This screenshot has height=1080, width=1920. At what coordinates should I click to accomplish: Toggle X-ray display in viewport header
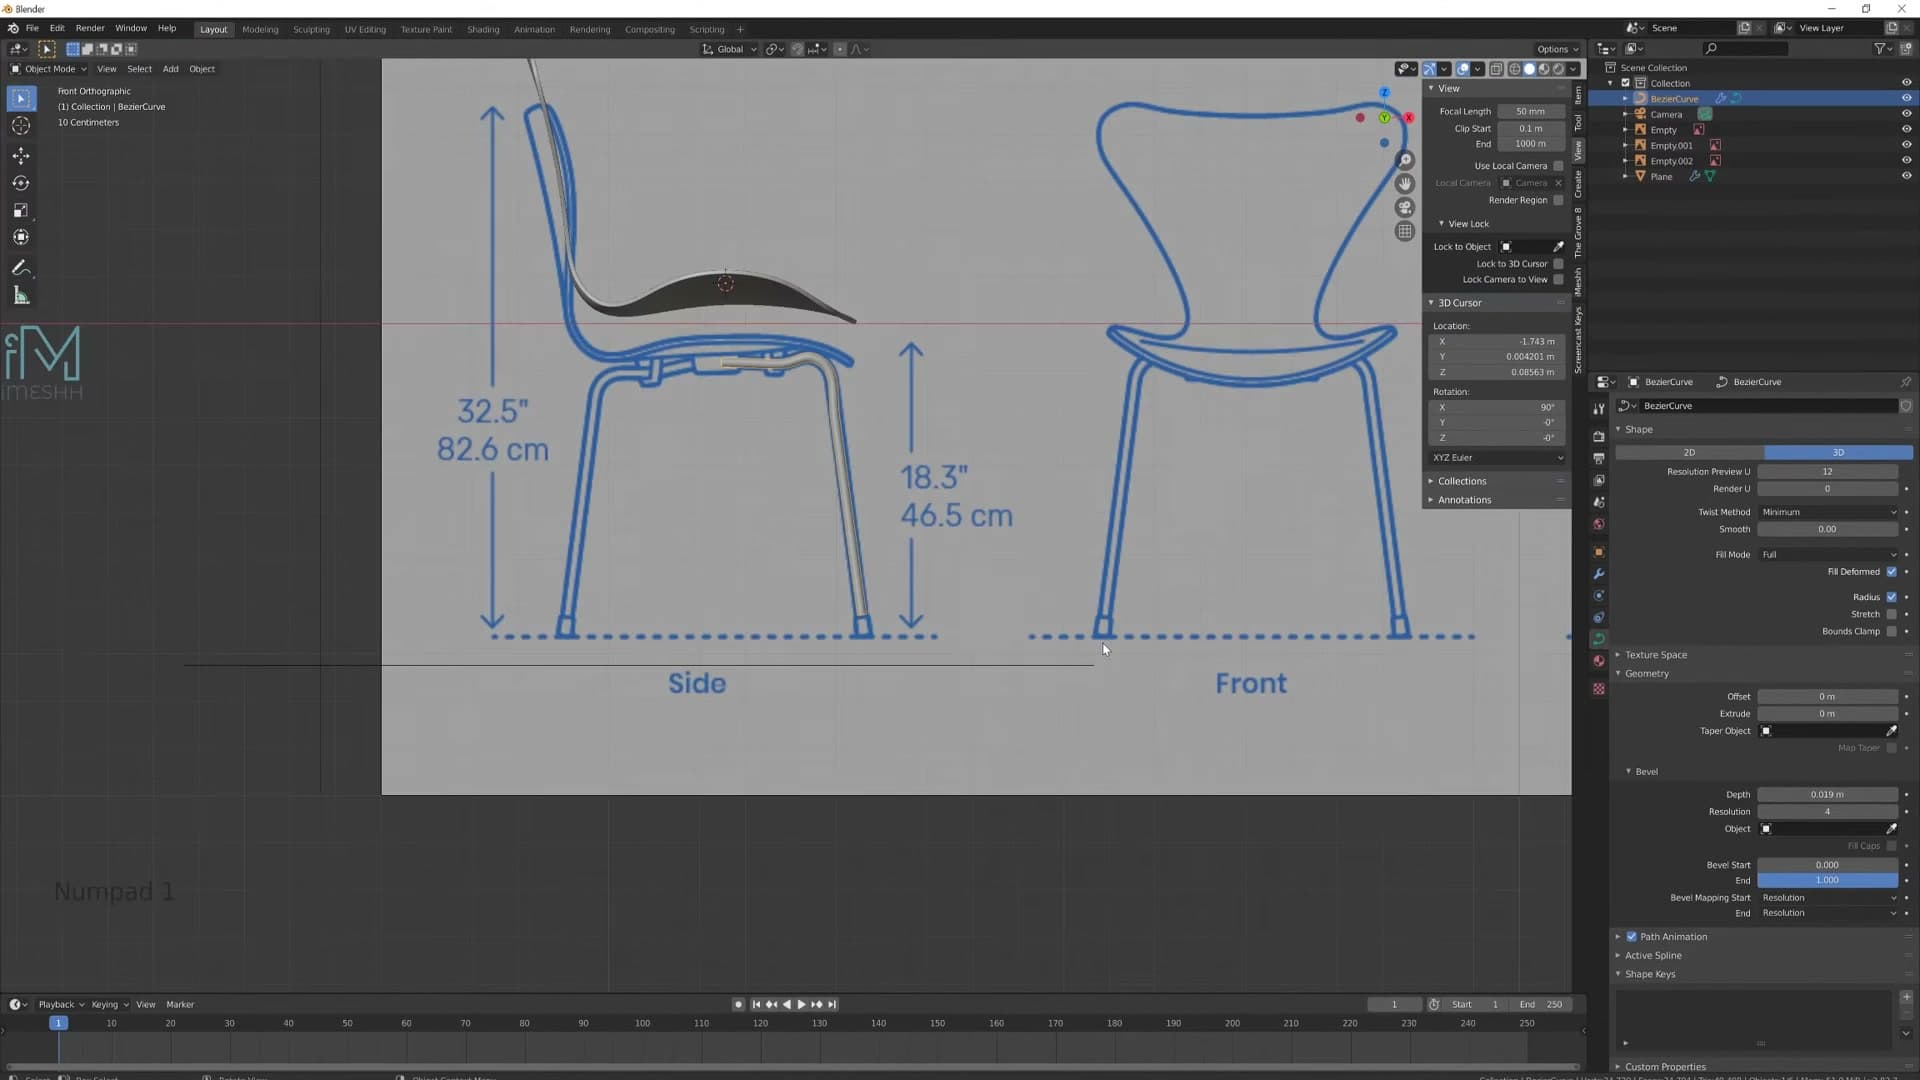click(1496, 69)
